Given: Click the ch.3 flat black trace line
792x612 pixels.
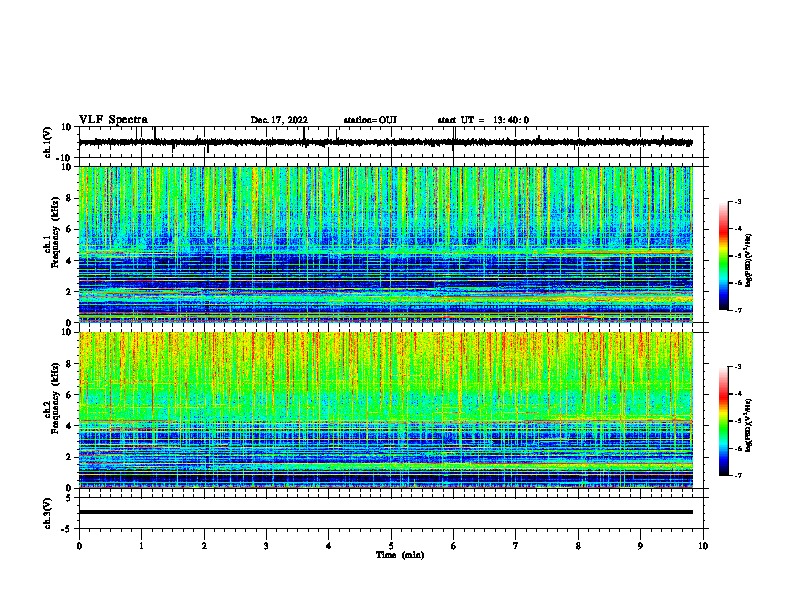Looking at the screenshot, I should point(385,512).
